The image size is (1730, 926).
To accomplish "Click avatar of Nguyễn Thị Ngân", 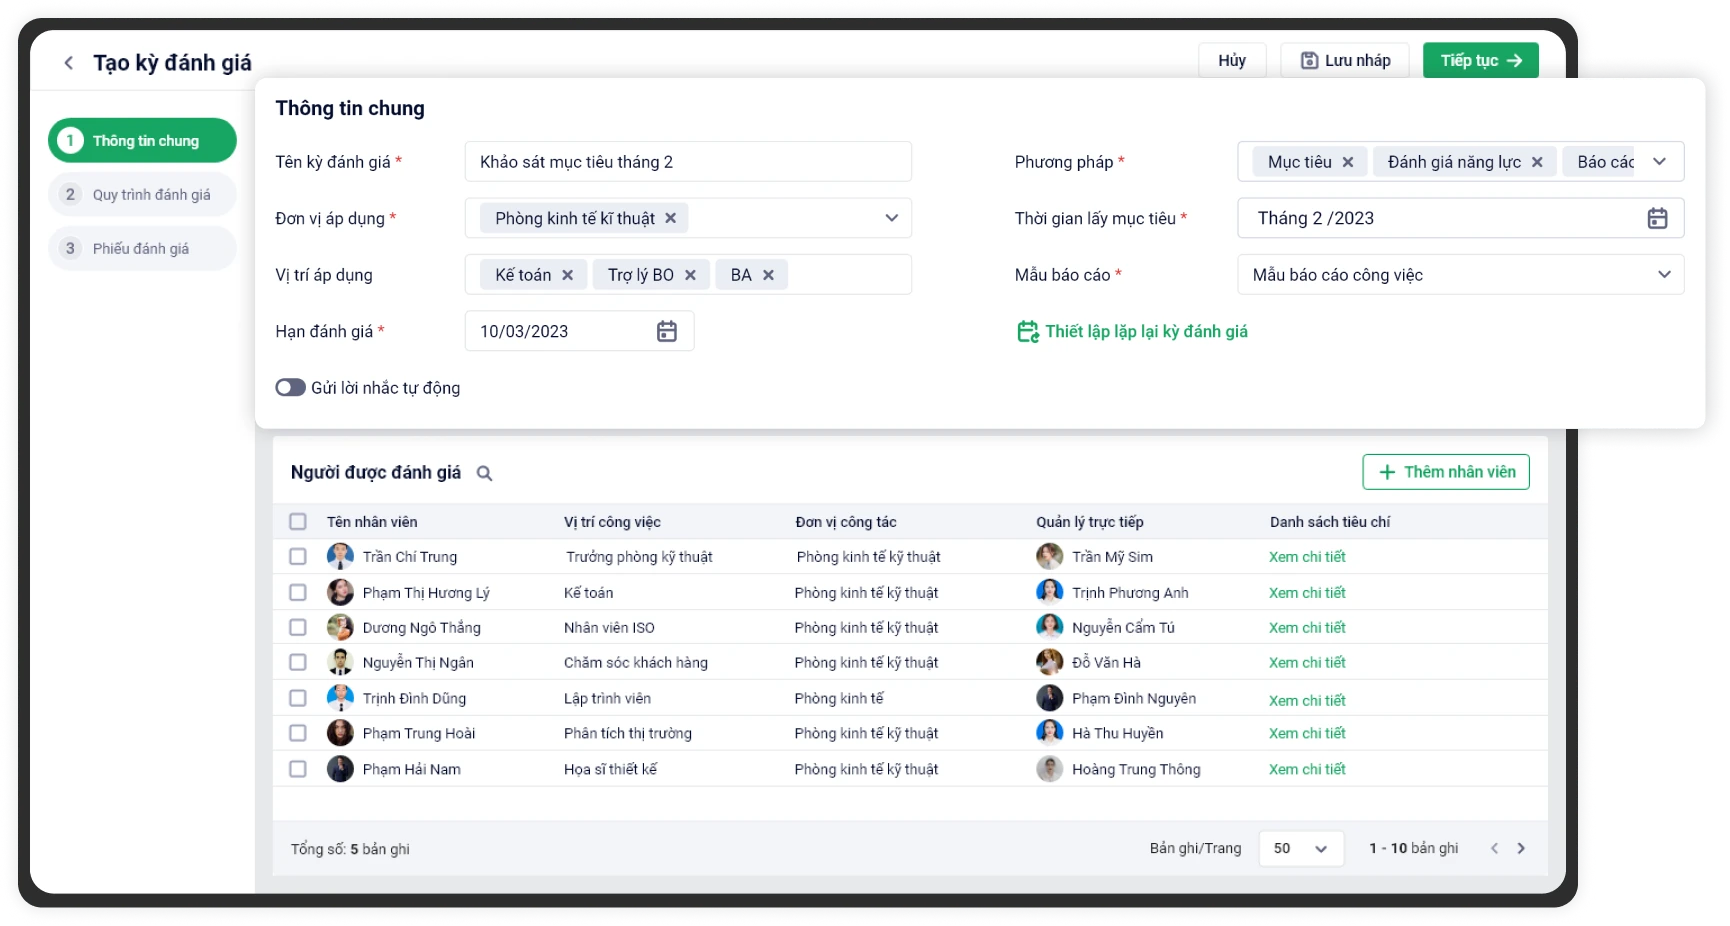I will [340, 662].
